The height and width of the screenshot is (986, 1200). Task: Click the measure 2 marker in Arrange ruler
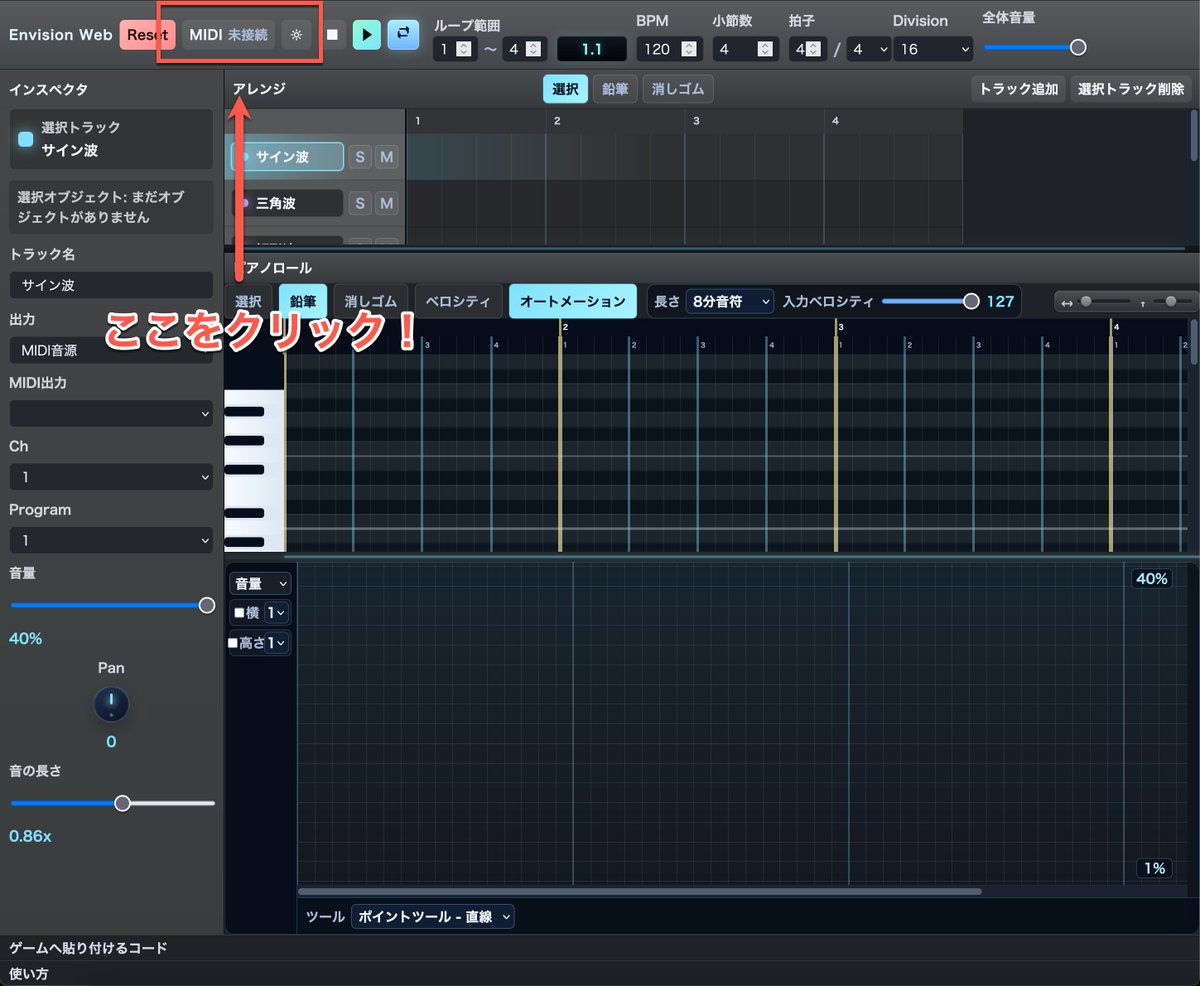coord(557,121)
